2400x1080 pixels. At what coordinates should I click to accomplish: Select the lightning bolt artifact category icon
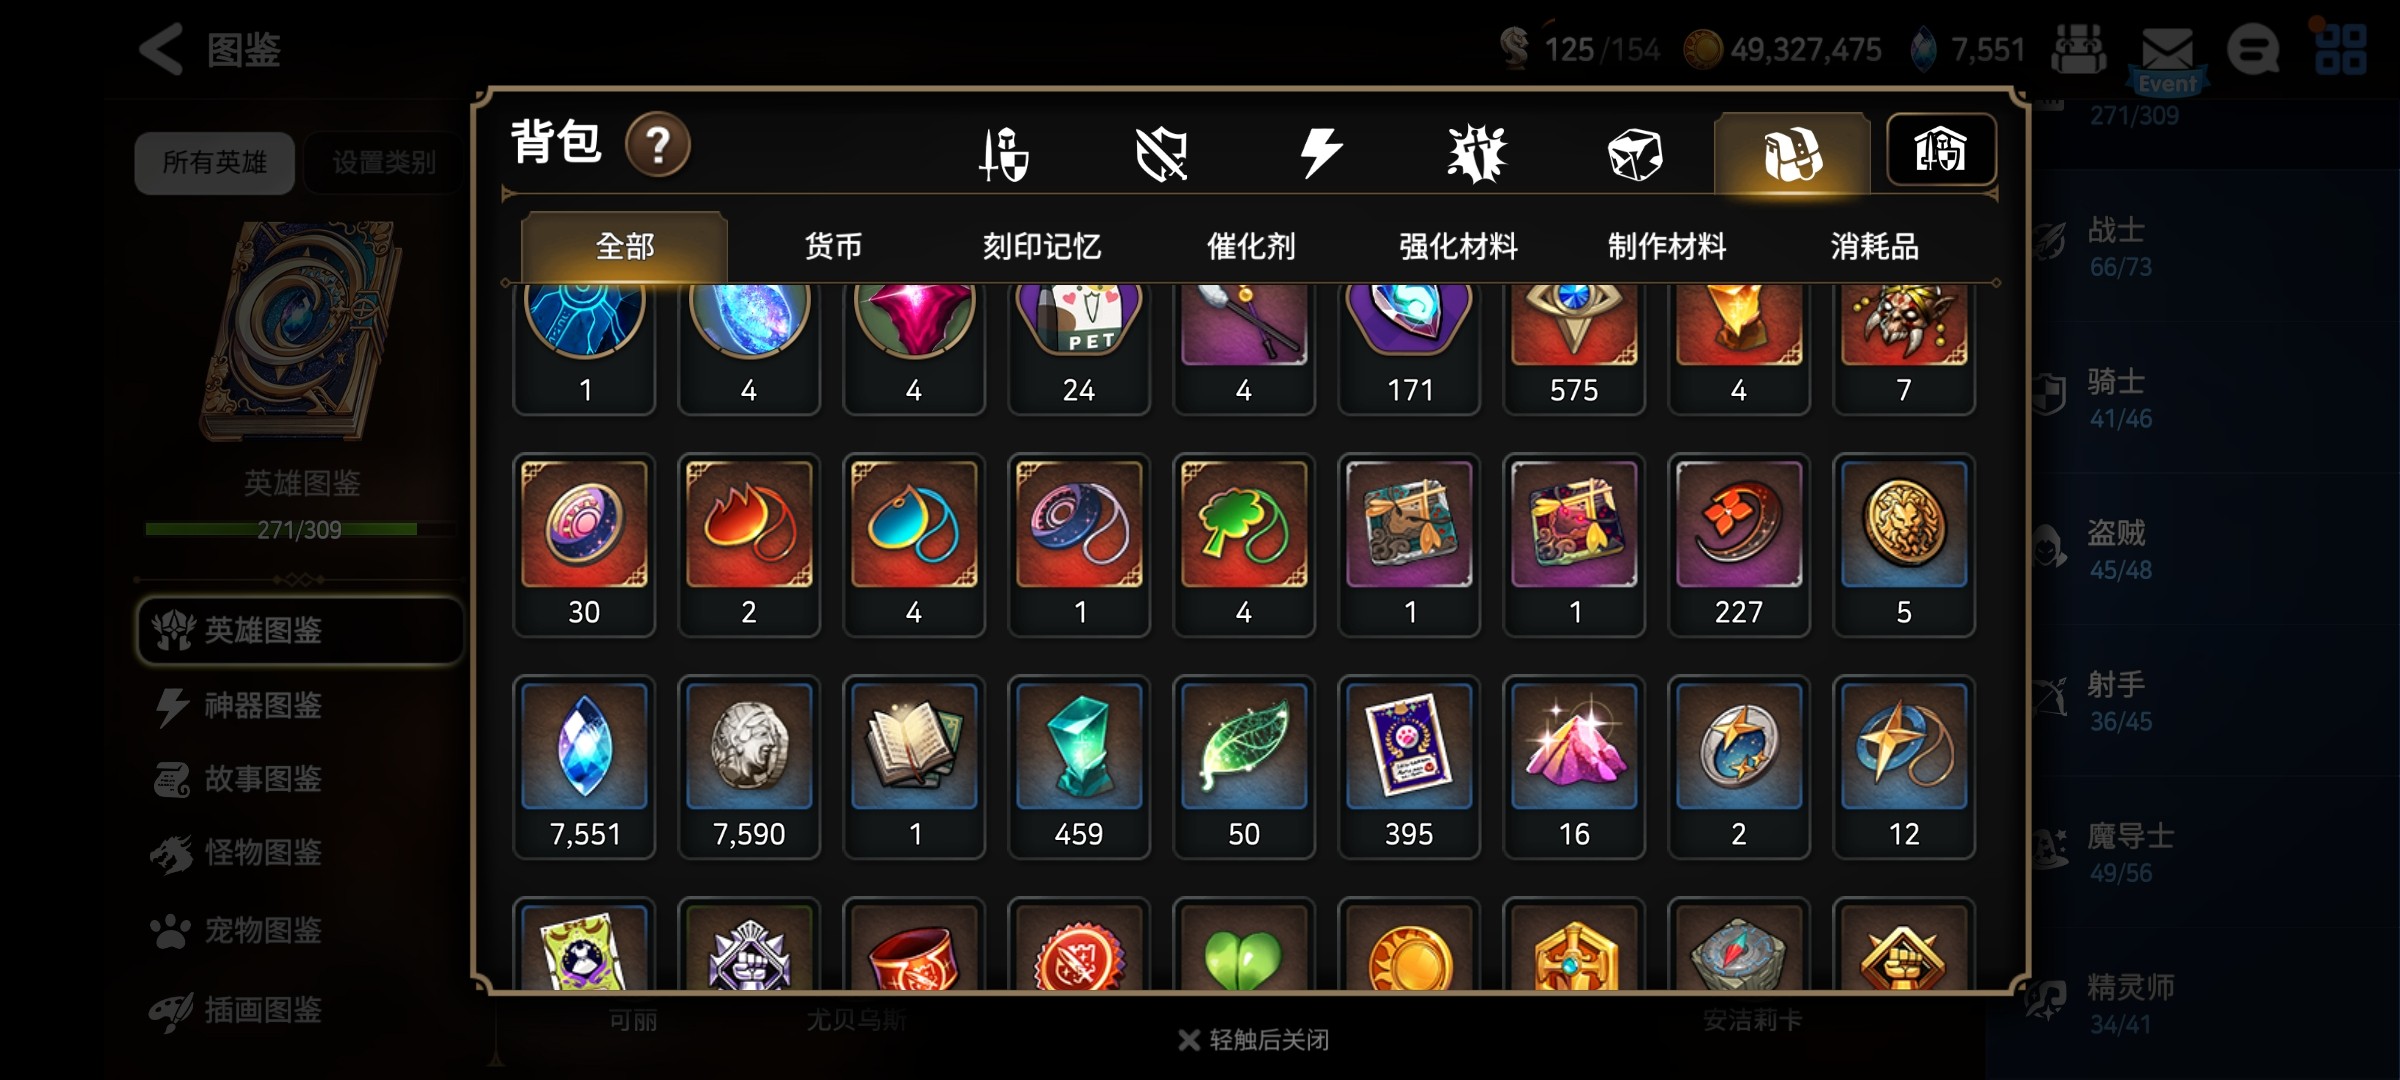1320,154
